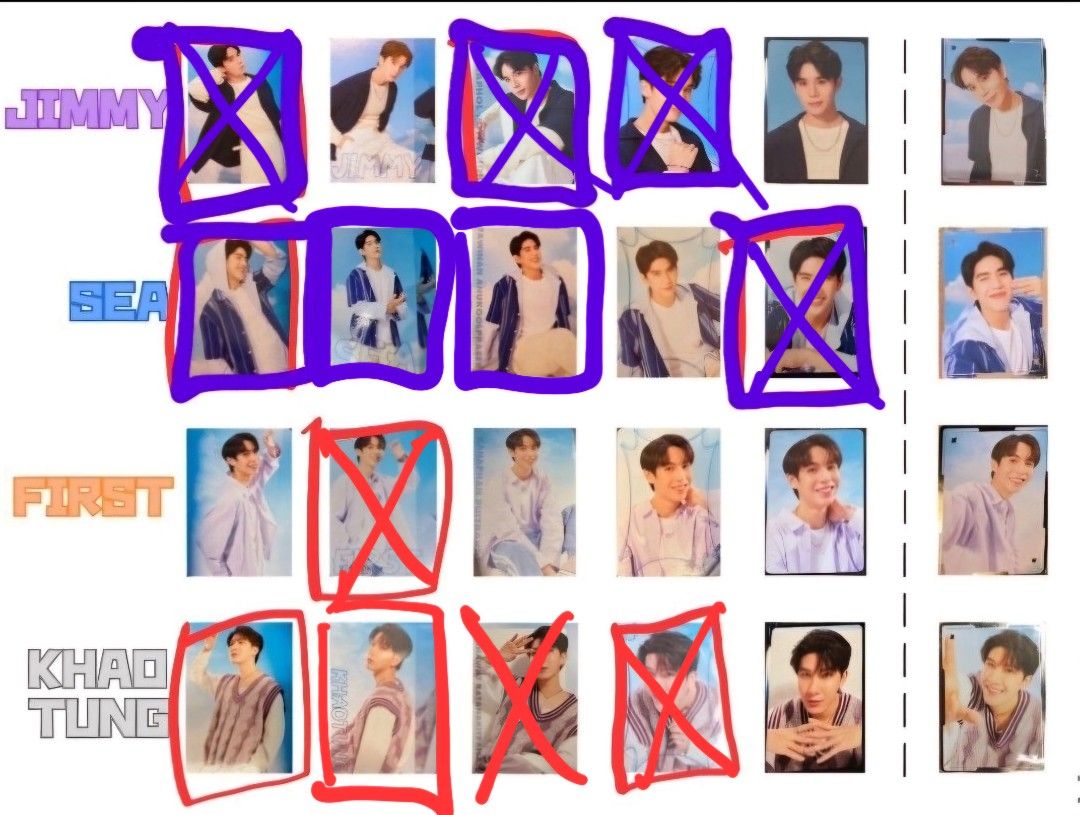Viewport: 1080px width, 815px height.
Task: Select Khao Tung's red-crossed third card
Action: tap(525, 698)
